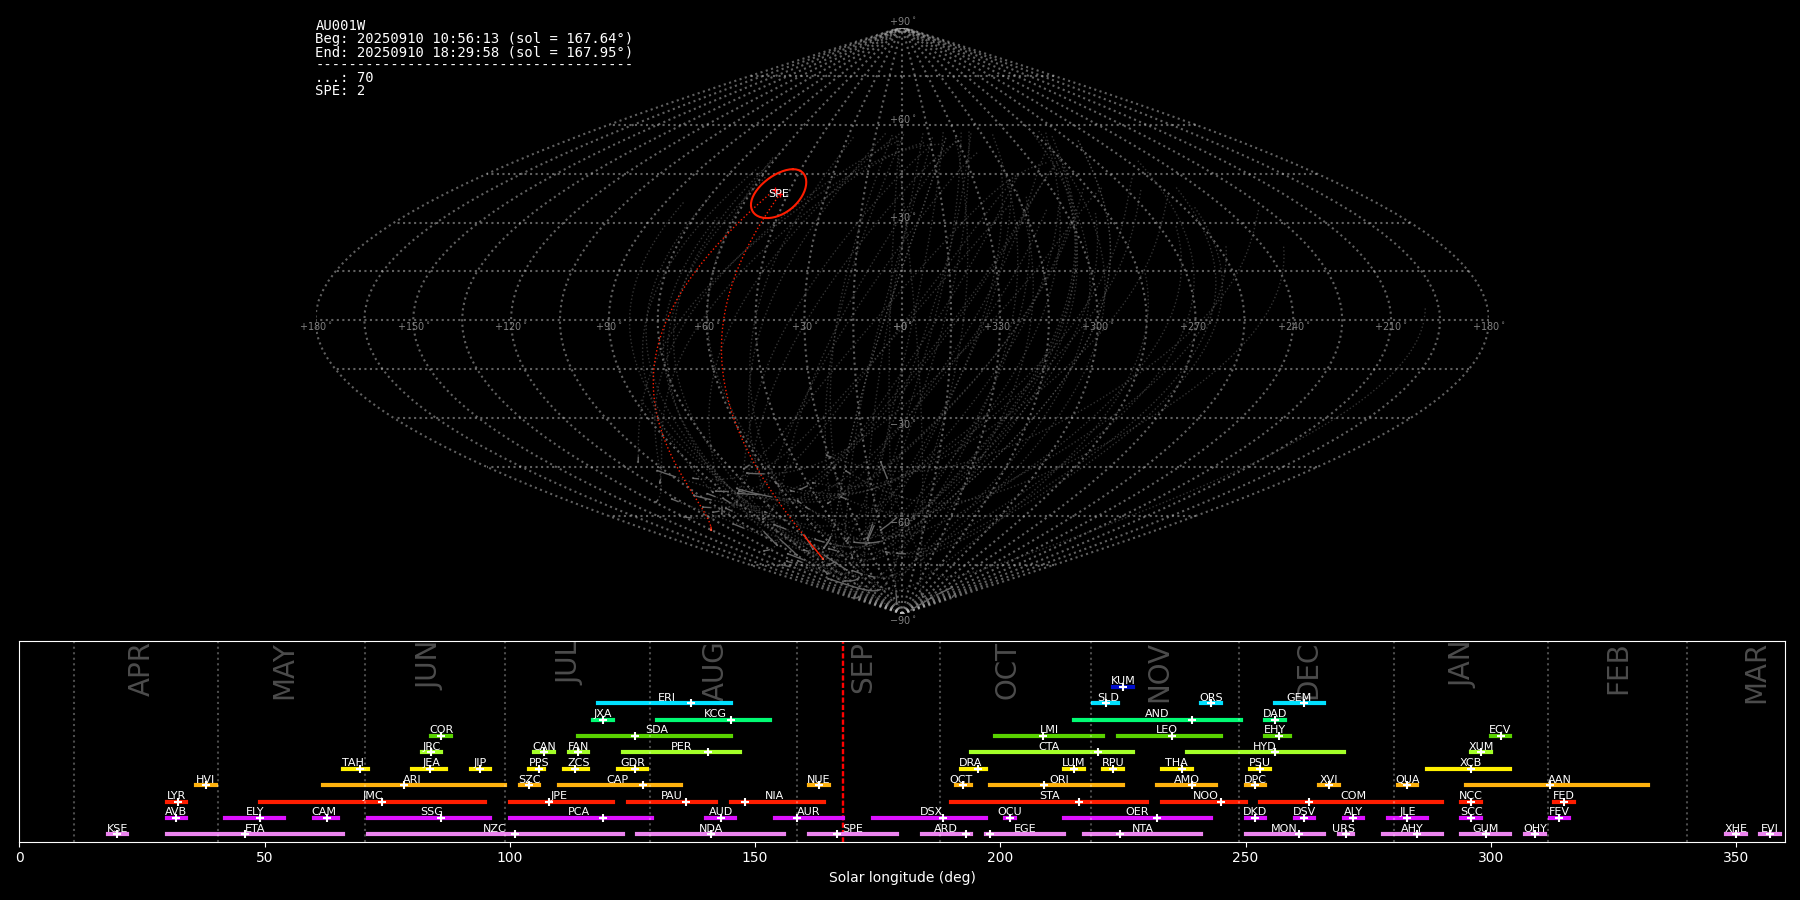Select the PER shower bar label
The height and width of the screenshot is (900, 1800).
click(681, 747)
